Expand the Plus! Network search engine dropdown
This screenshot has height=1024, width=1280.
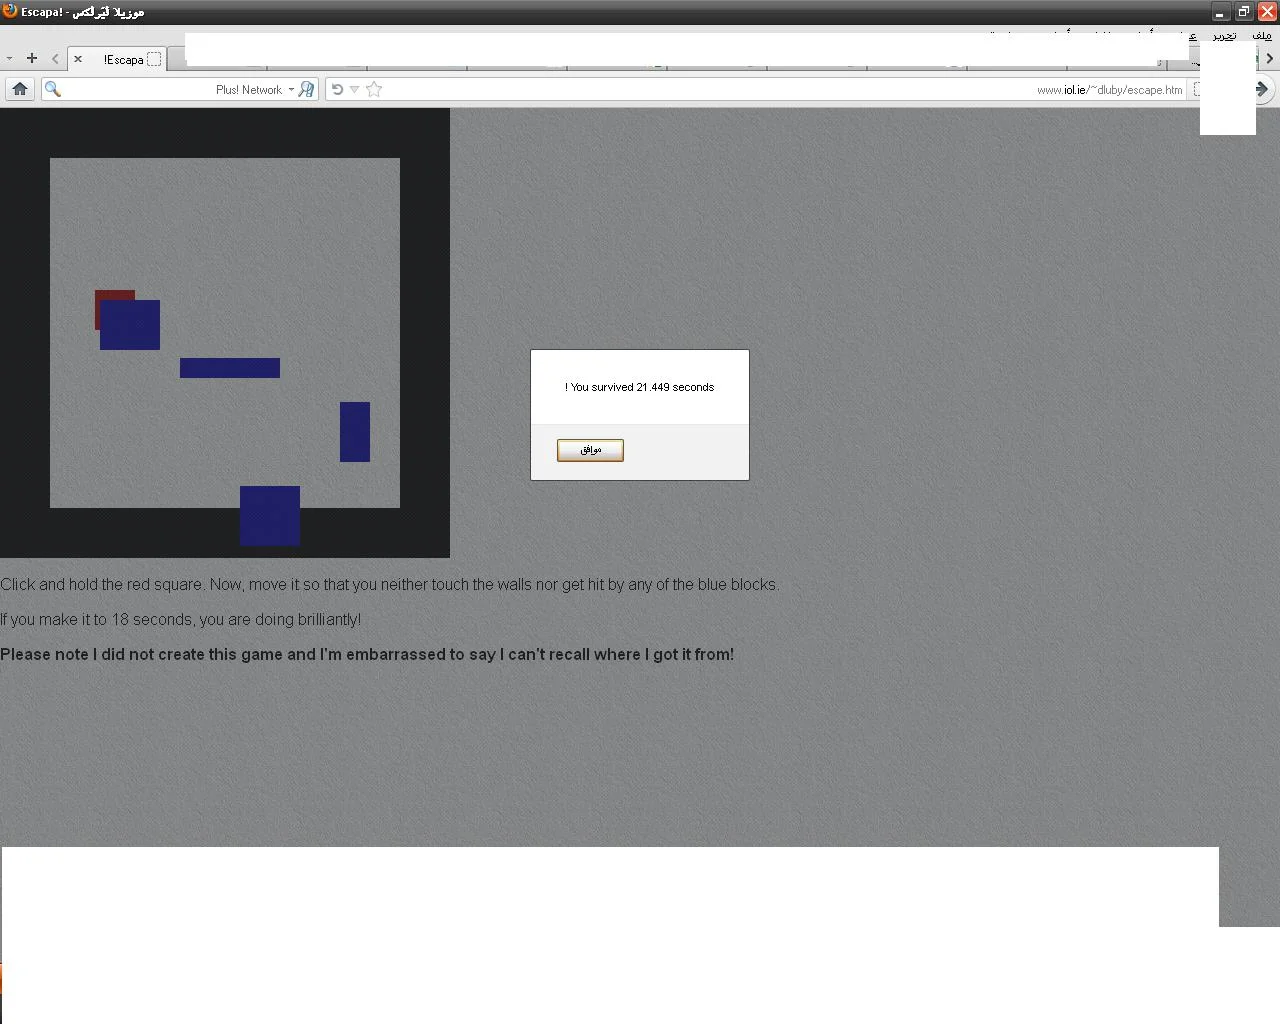(291, 89)
